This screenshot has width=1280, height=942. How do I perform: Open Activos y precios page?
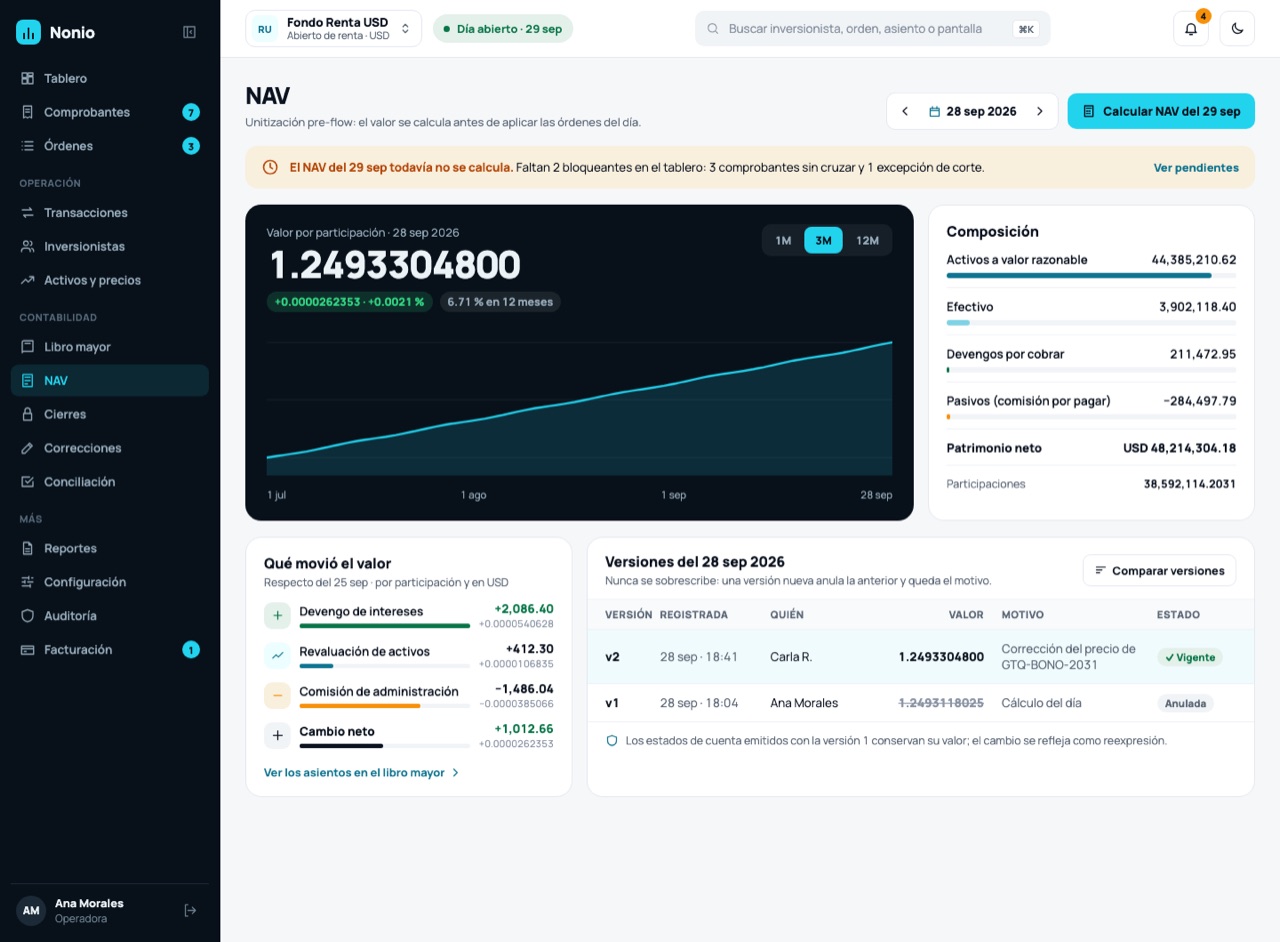click(110, 280)
